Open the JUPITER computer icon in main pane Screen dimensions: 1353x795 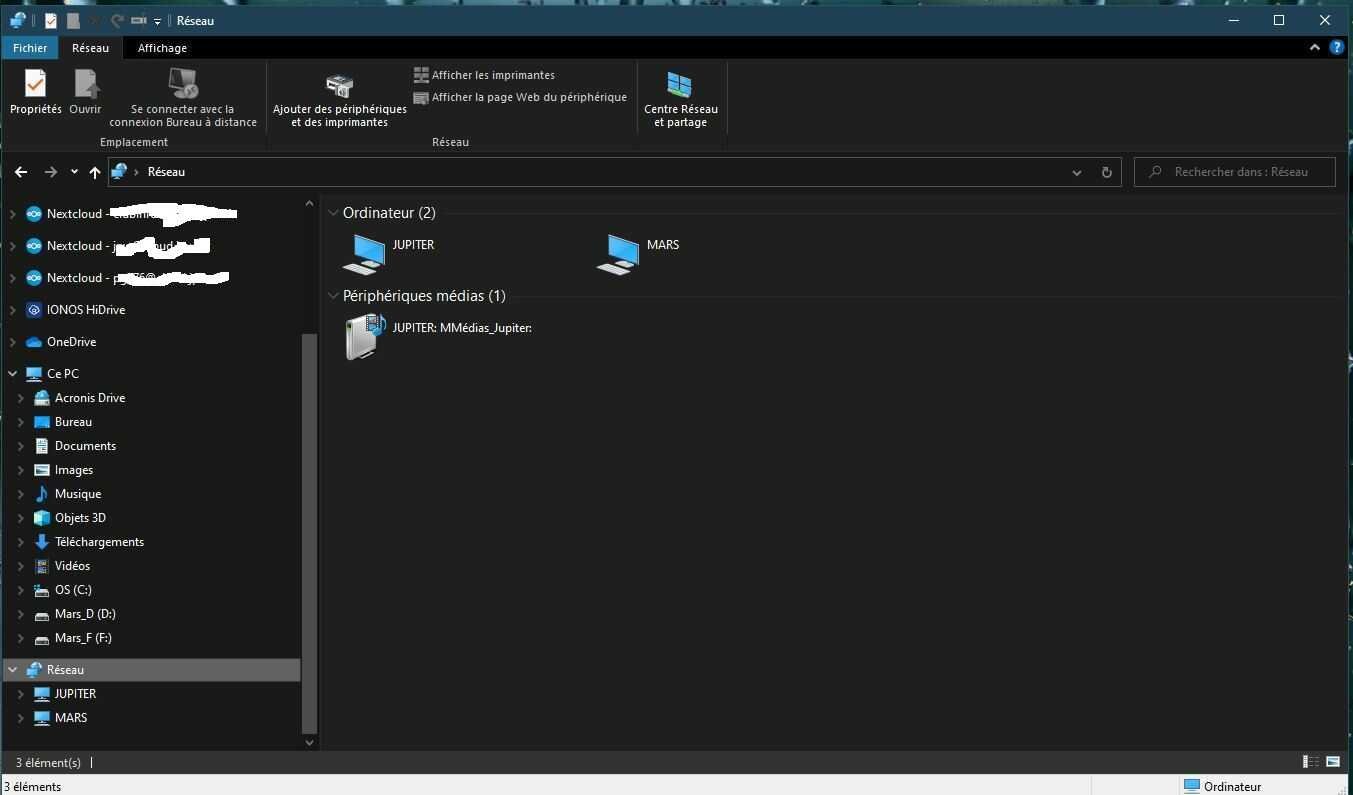(364, 254)
